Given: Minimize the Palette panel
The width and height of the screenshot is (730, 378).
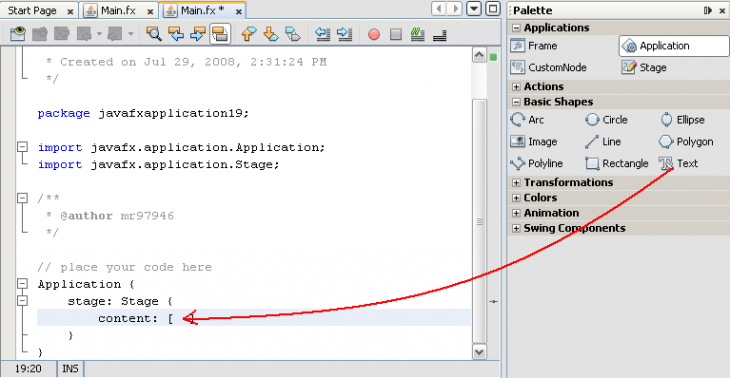Looking at the screenshot, I should (x=707, y=10).
